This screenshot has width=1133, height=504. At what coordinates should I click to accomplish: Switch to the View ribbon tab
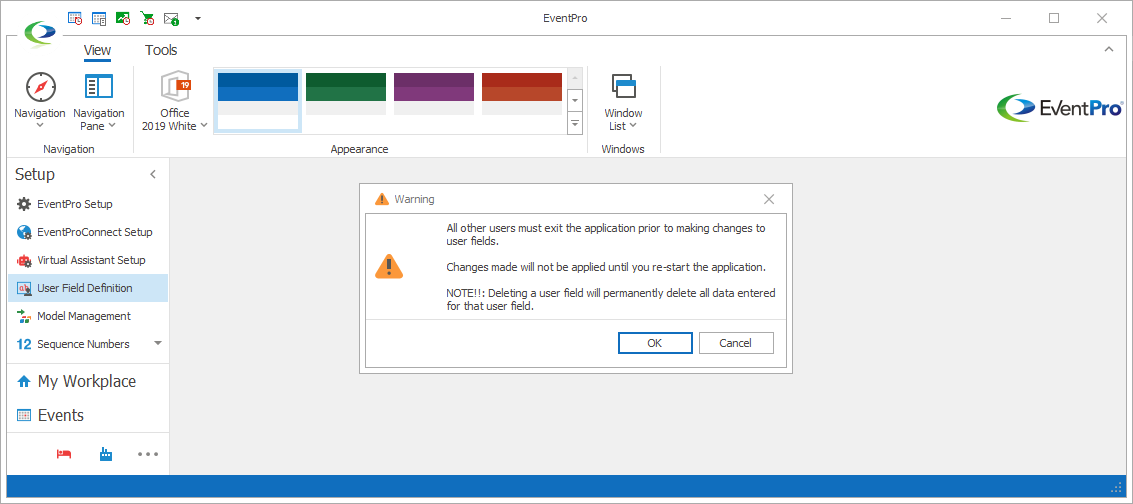coord(97,51)
